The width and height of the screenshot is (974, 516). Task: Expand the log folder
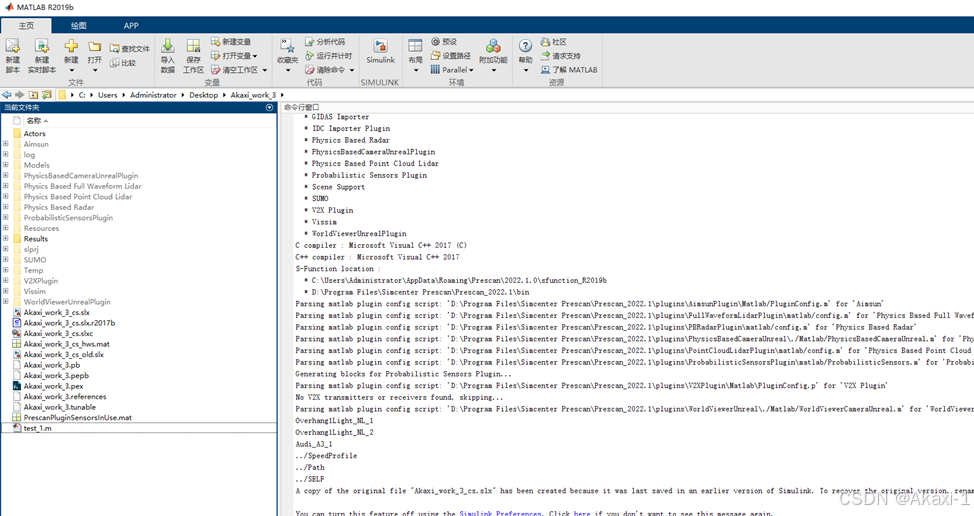coord(6,155)
